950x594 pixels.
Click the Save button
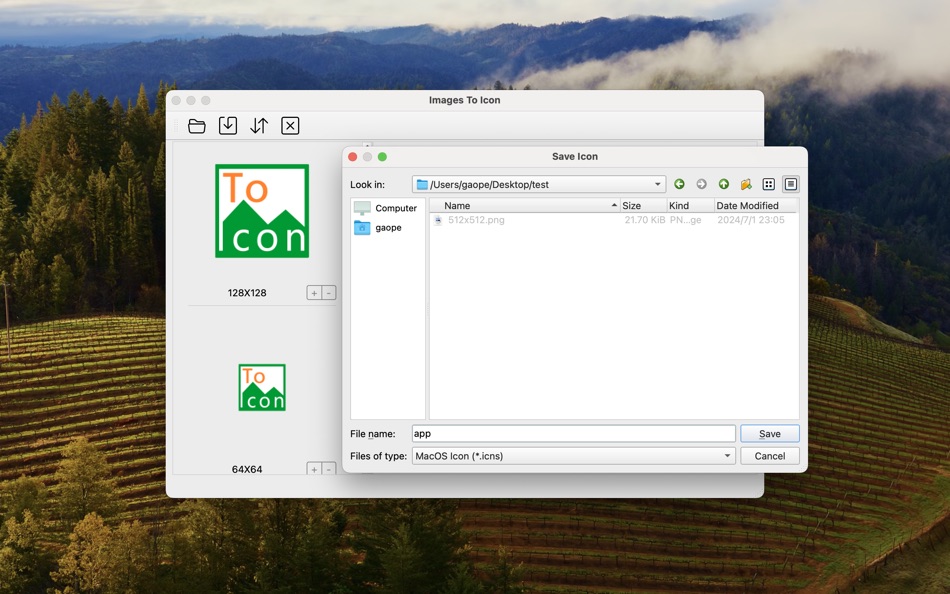(769, 433)
